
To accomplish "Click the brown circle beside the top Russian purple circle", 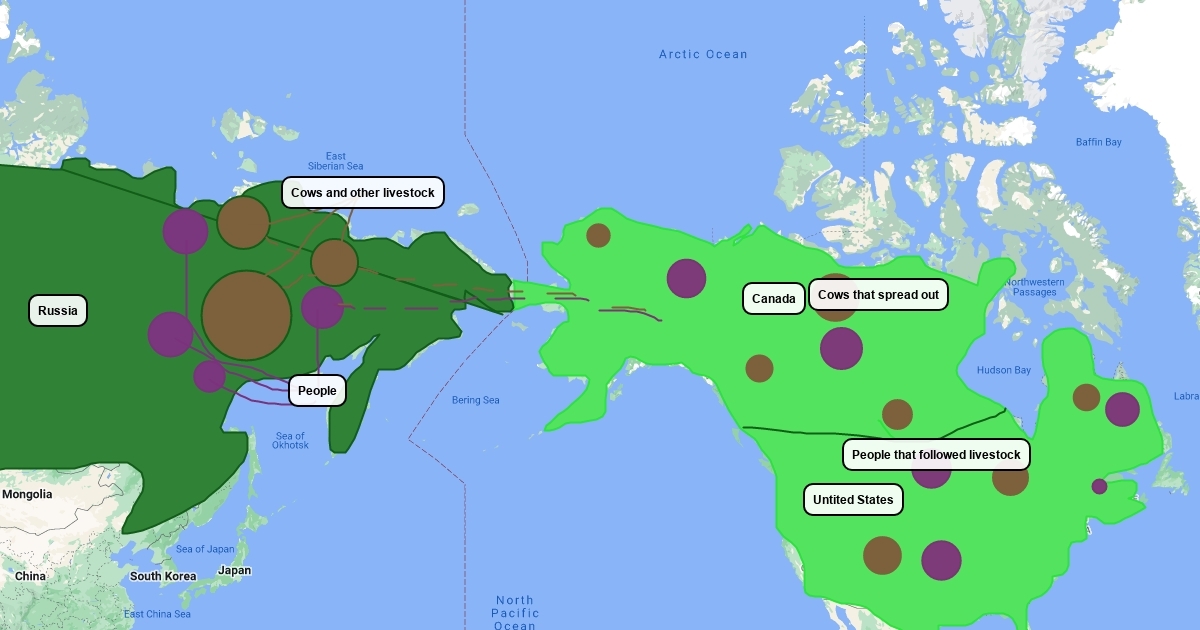I will pos(243,222).
